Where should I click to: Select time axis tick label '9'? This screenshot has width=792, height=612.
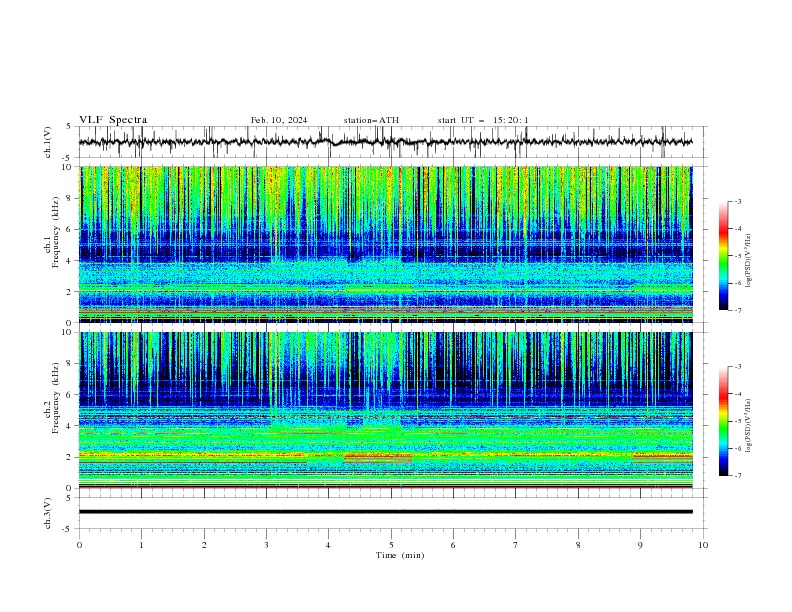pos(640,545)
